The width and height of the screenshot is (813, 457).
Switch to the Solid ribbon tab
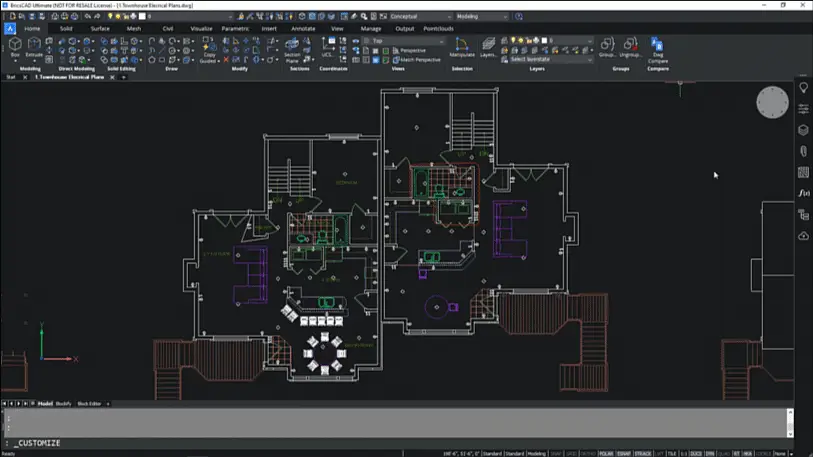[66, 29]
